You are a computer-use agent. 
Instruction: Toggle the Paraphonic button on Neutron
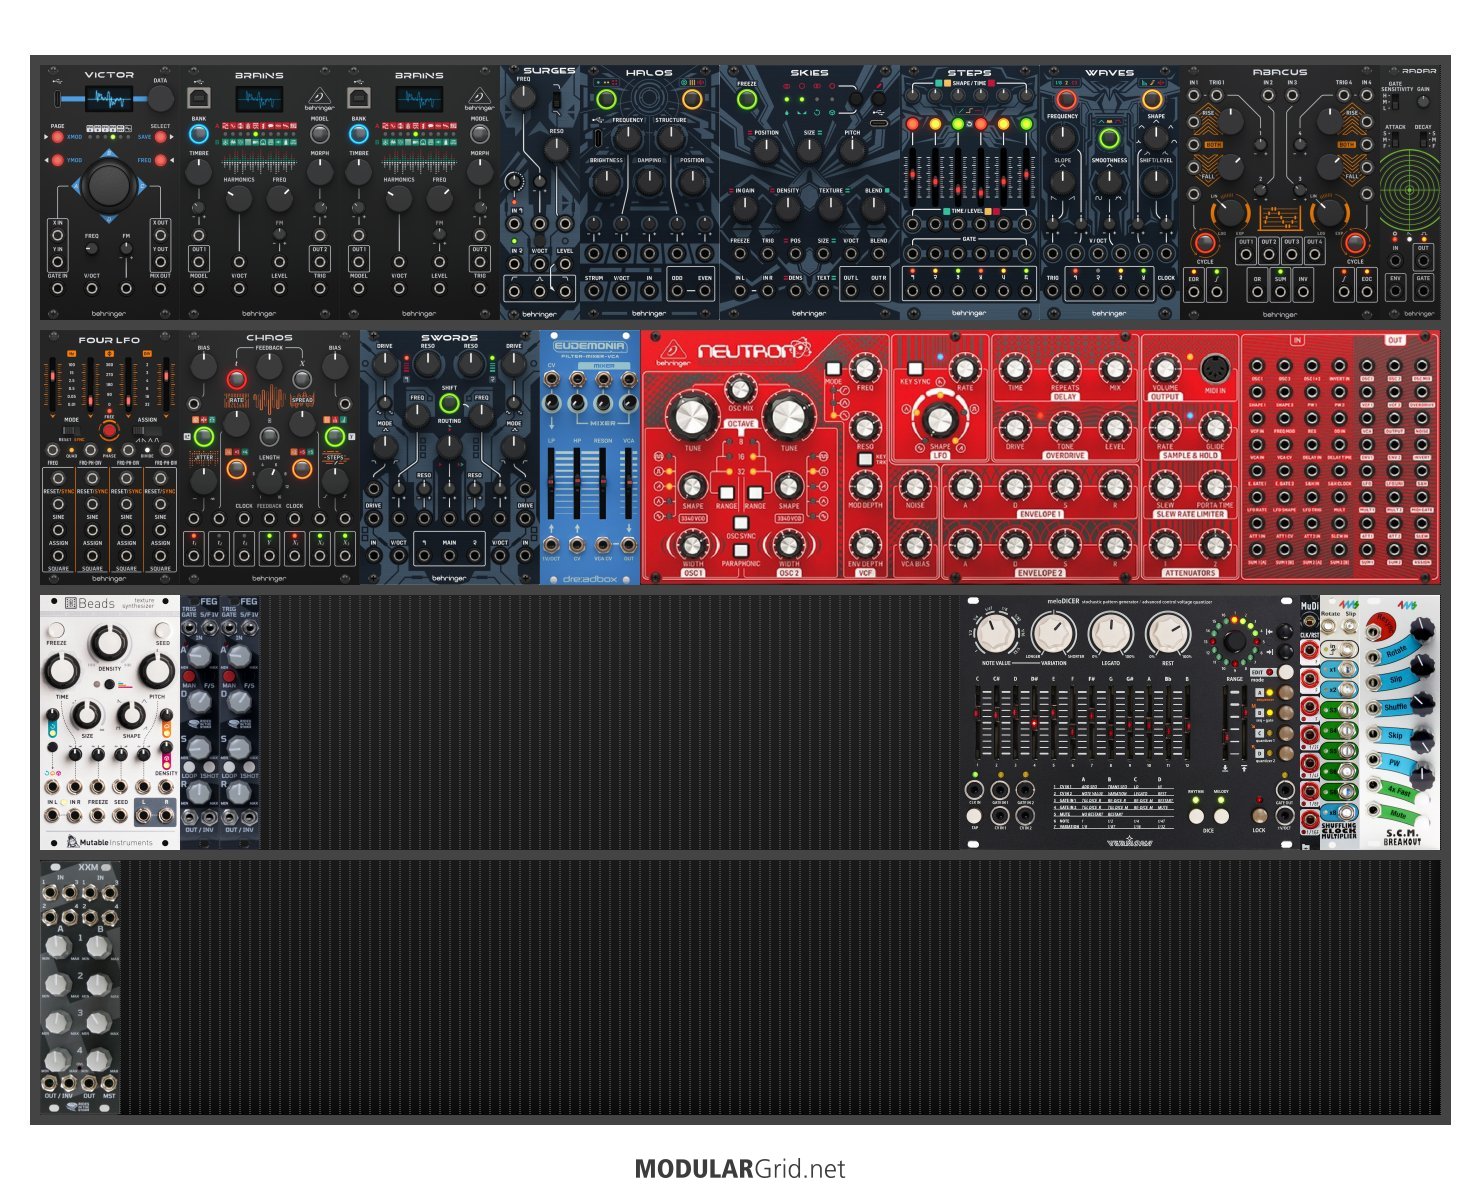click(x=741, y=550)
